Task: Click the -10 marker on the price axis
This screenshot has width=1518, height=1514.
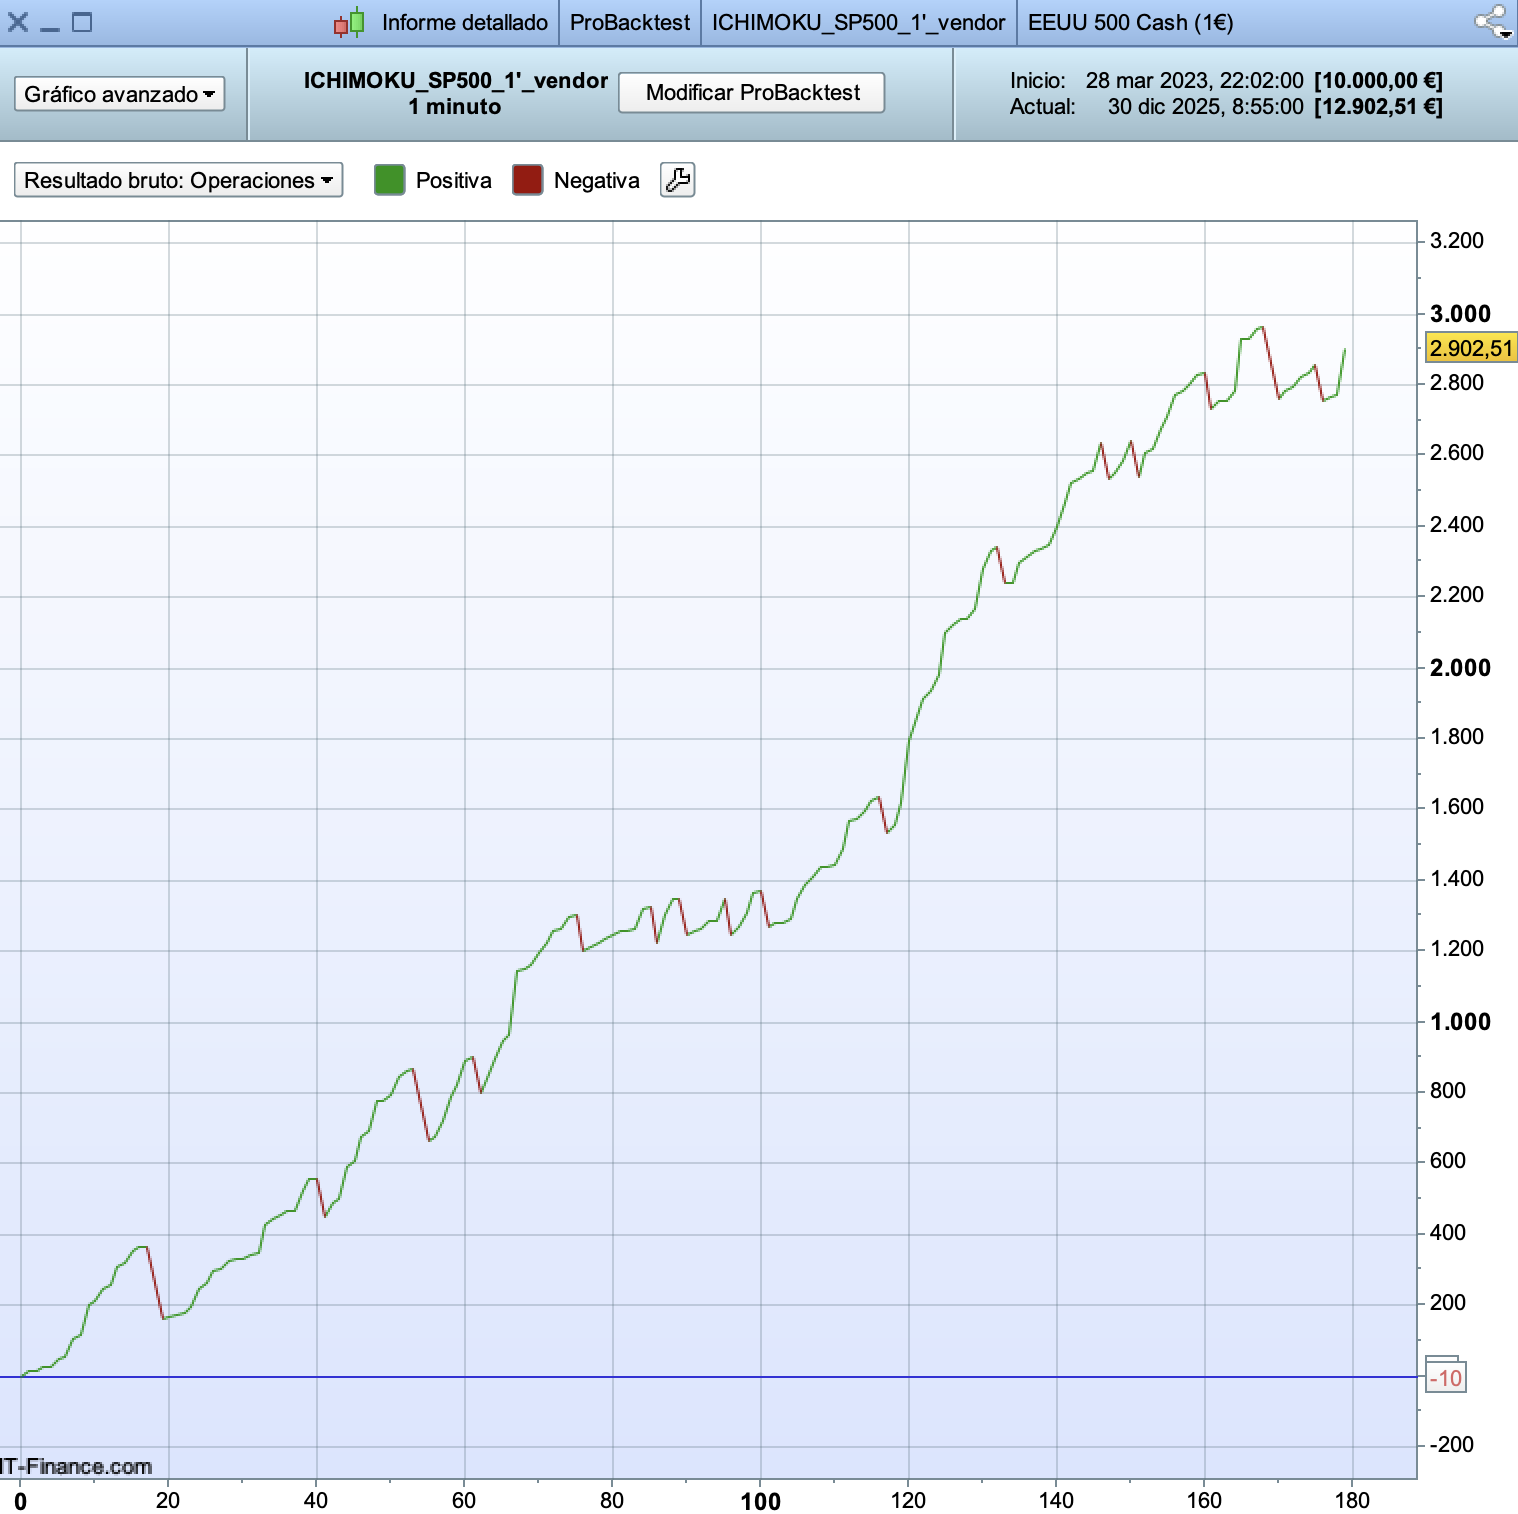Action: (1446, 1378)
